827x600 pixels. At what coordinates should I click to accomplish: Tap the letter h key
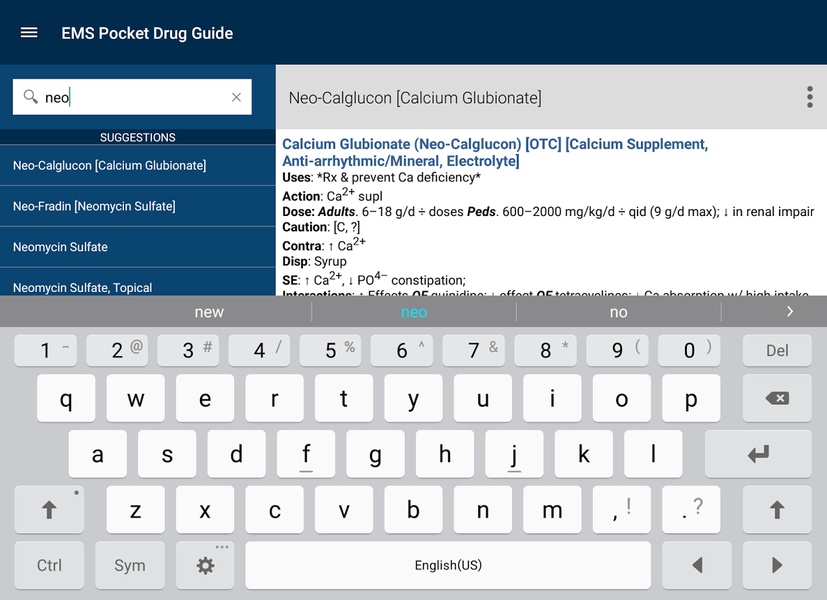coord(445,454)
